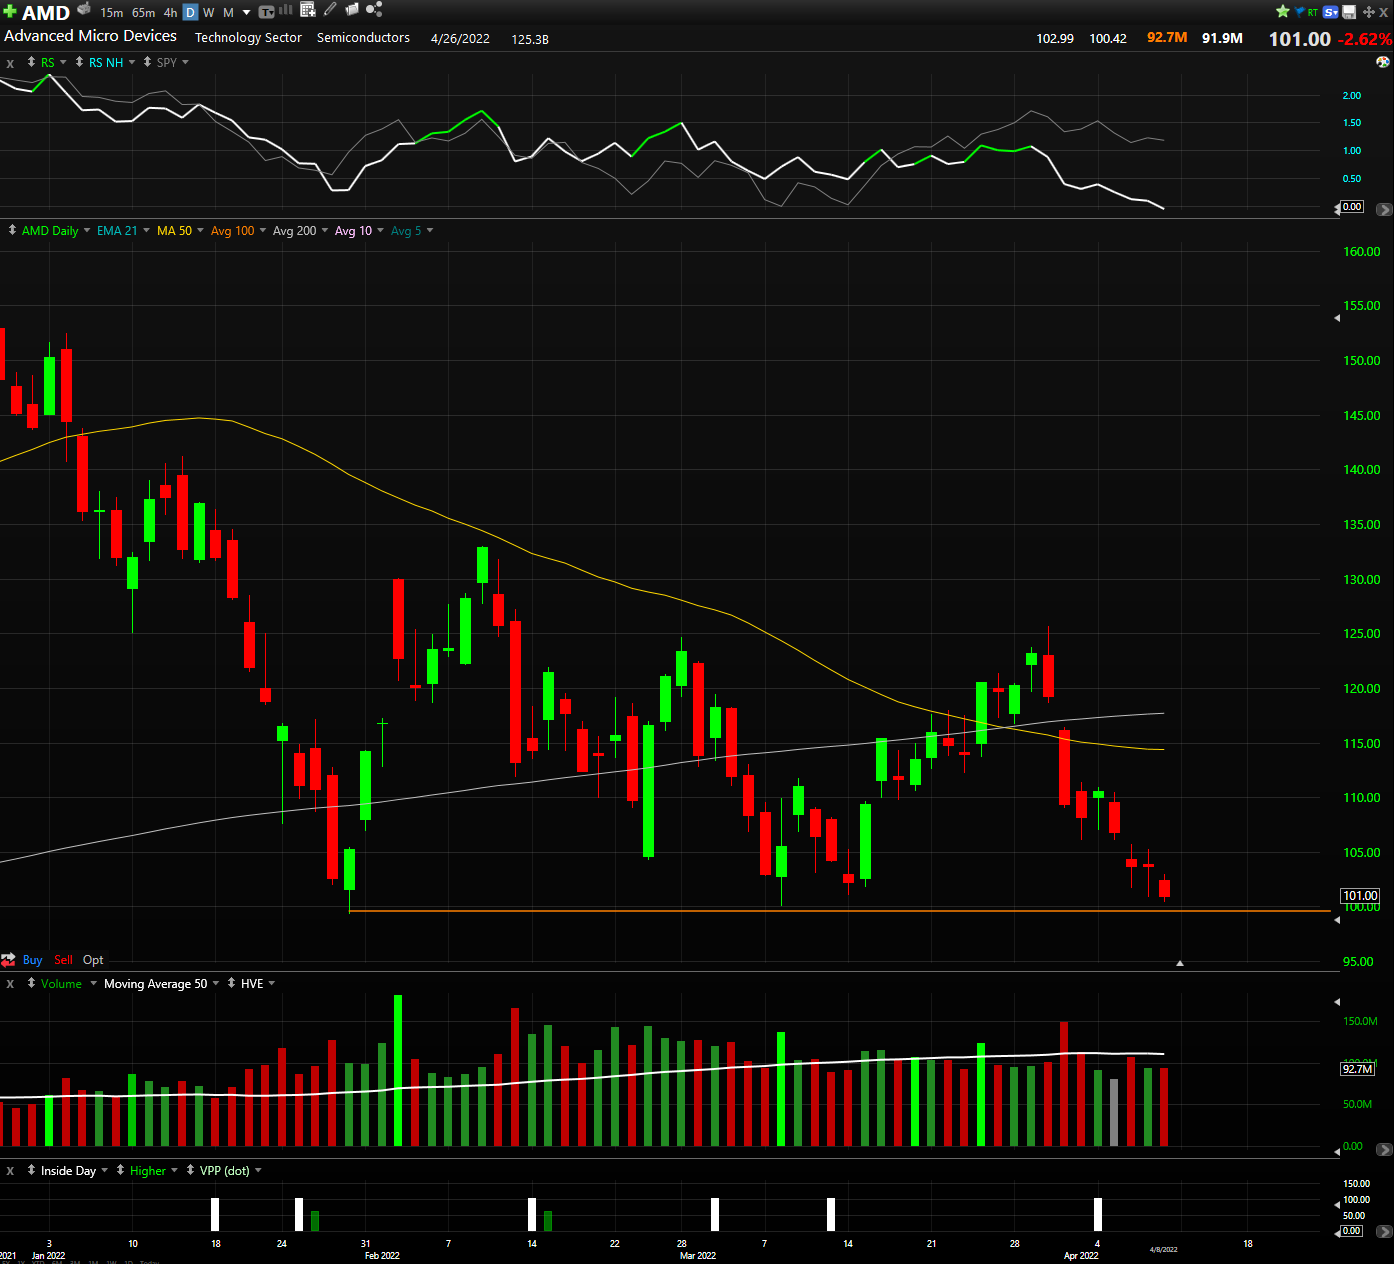1394x1264 pixels.
Task: Click the Opt options button
Action: pos(93,960)
